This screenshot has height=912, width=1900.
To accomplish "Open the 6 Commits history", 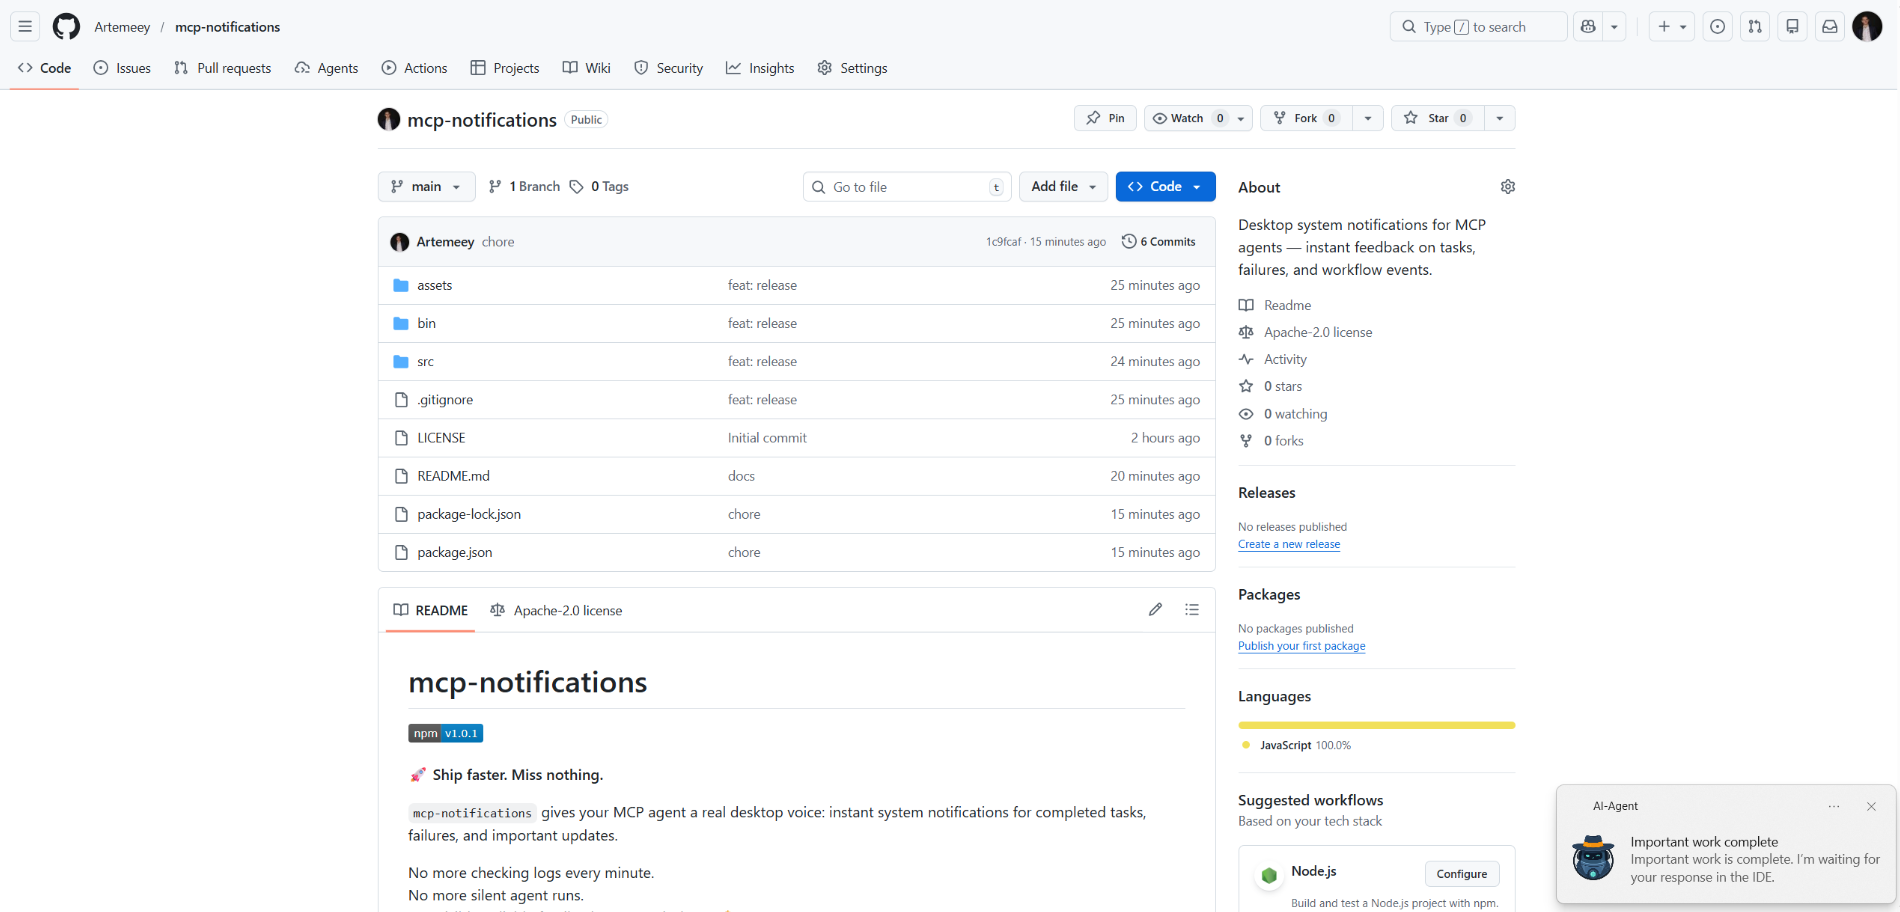I will pos(1159,242).
